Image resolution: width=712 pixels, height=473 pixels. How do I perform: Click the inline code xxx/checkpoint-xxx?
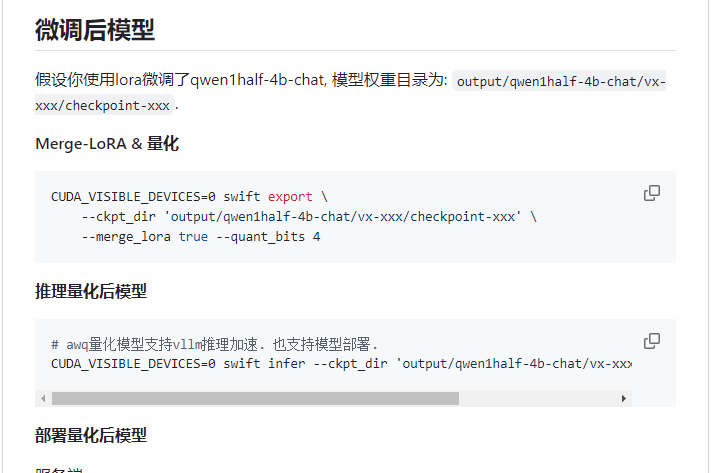tap(104, 105)
